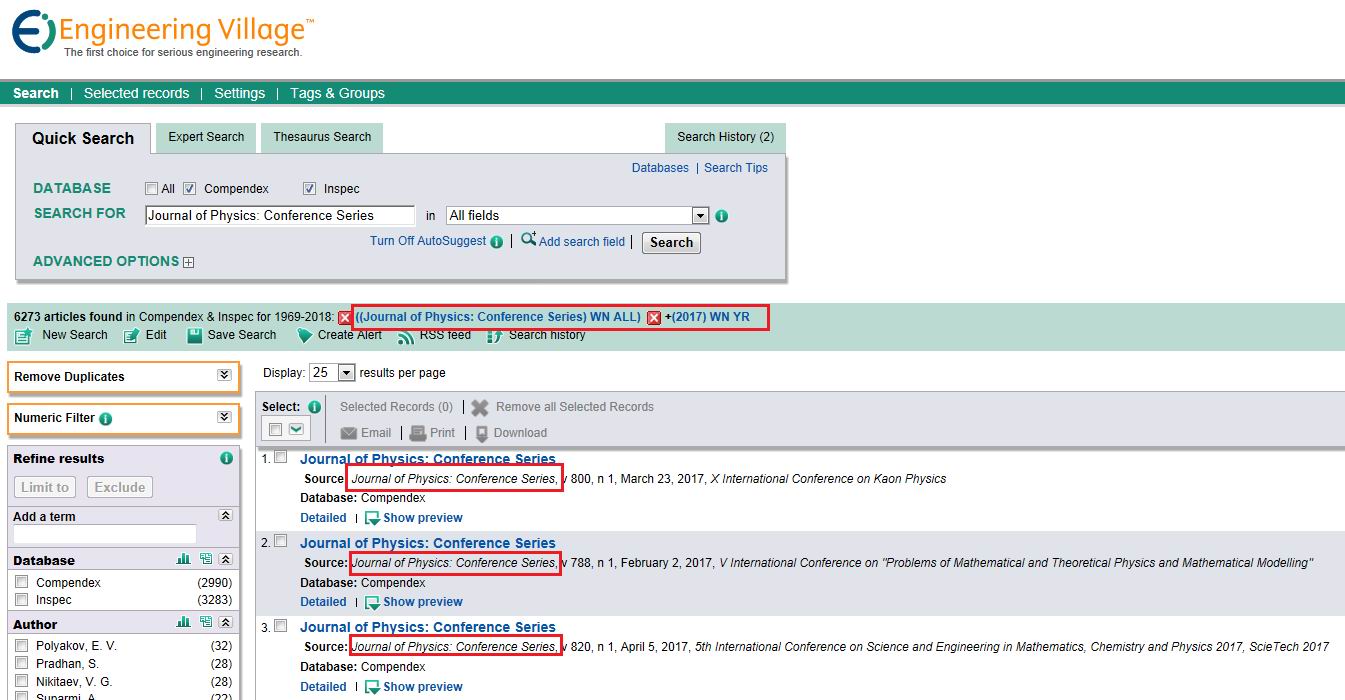The image size is (1345, 700).
Task: Check the All databases checkbox
Action: pos(151,189)
